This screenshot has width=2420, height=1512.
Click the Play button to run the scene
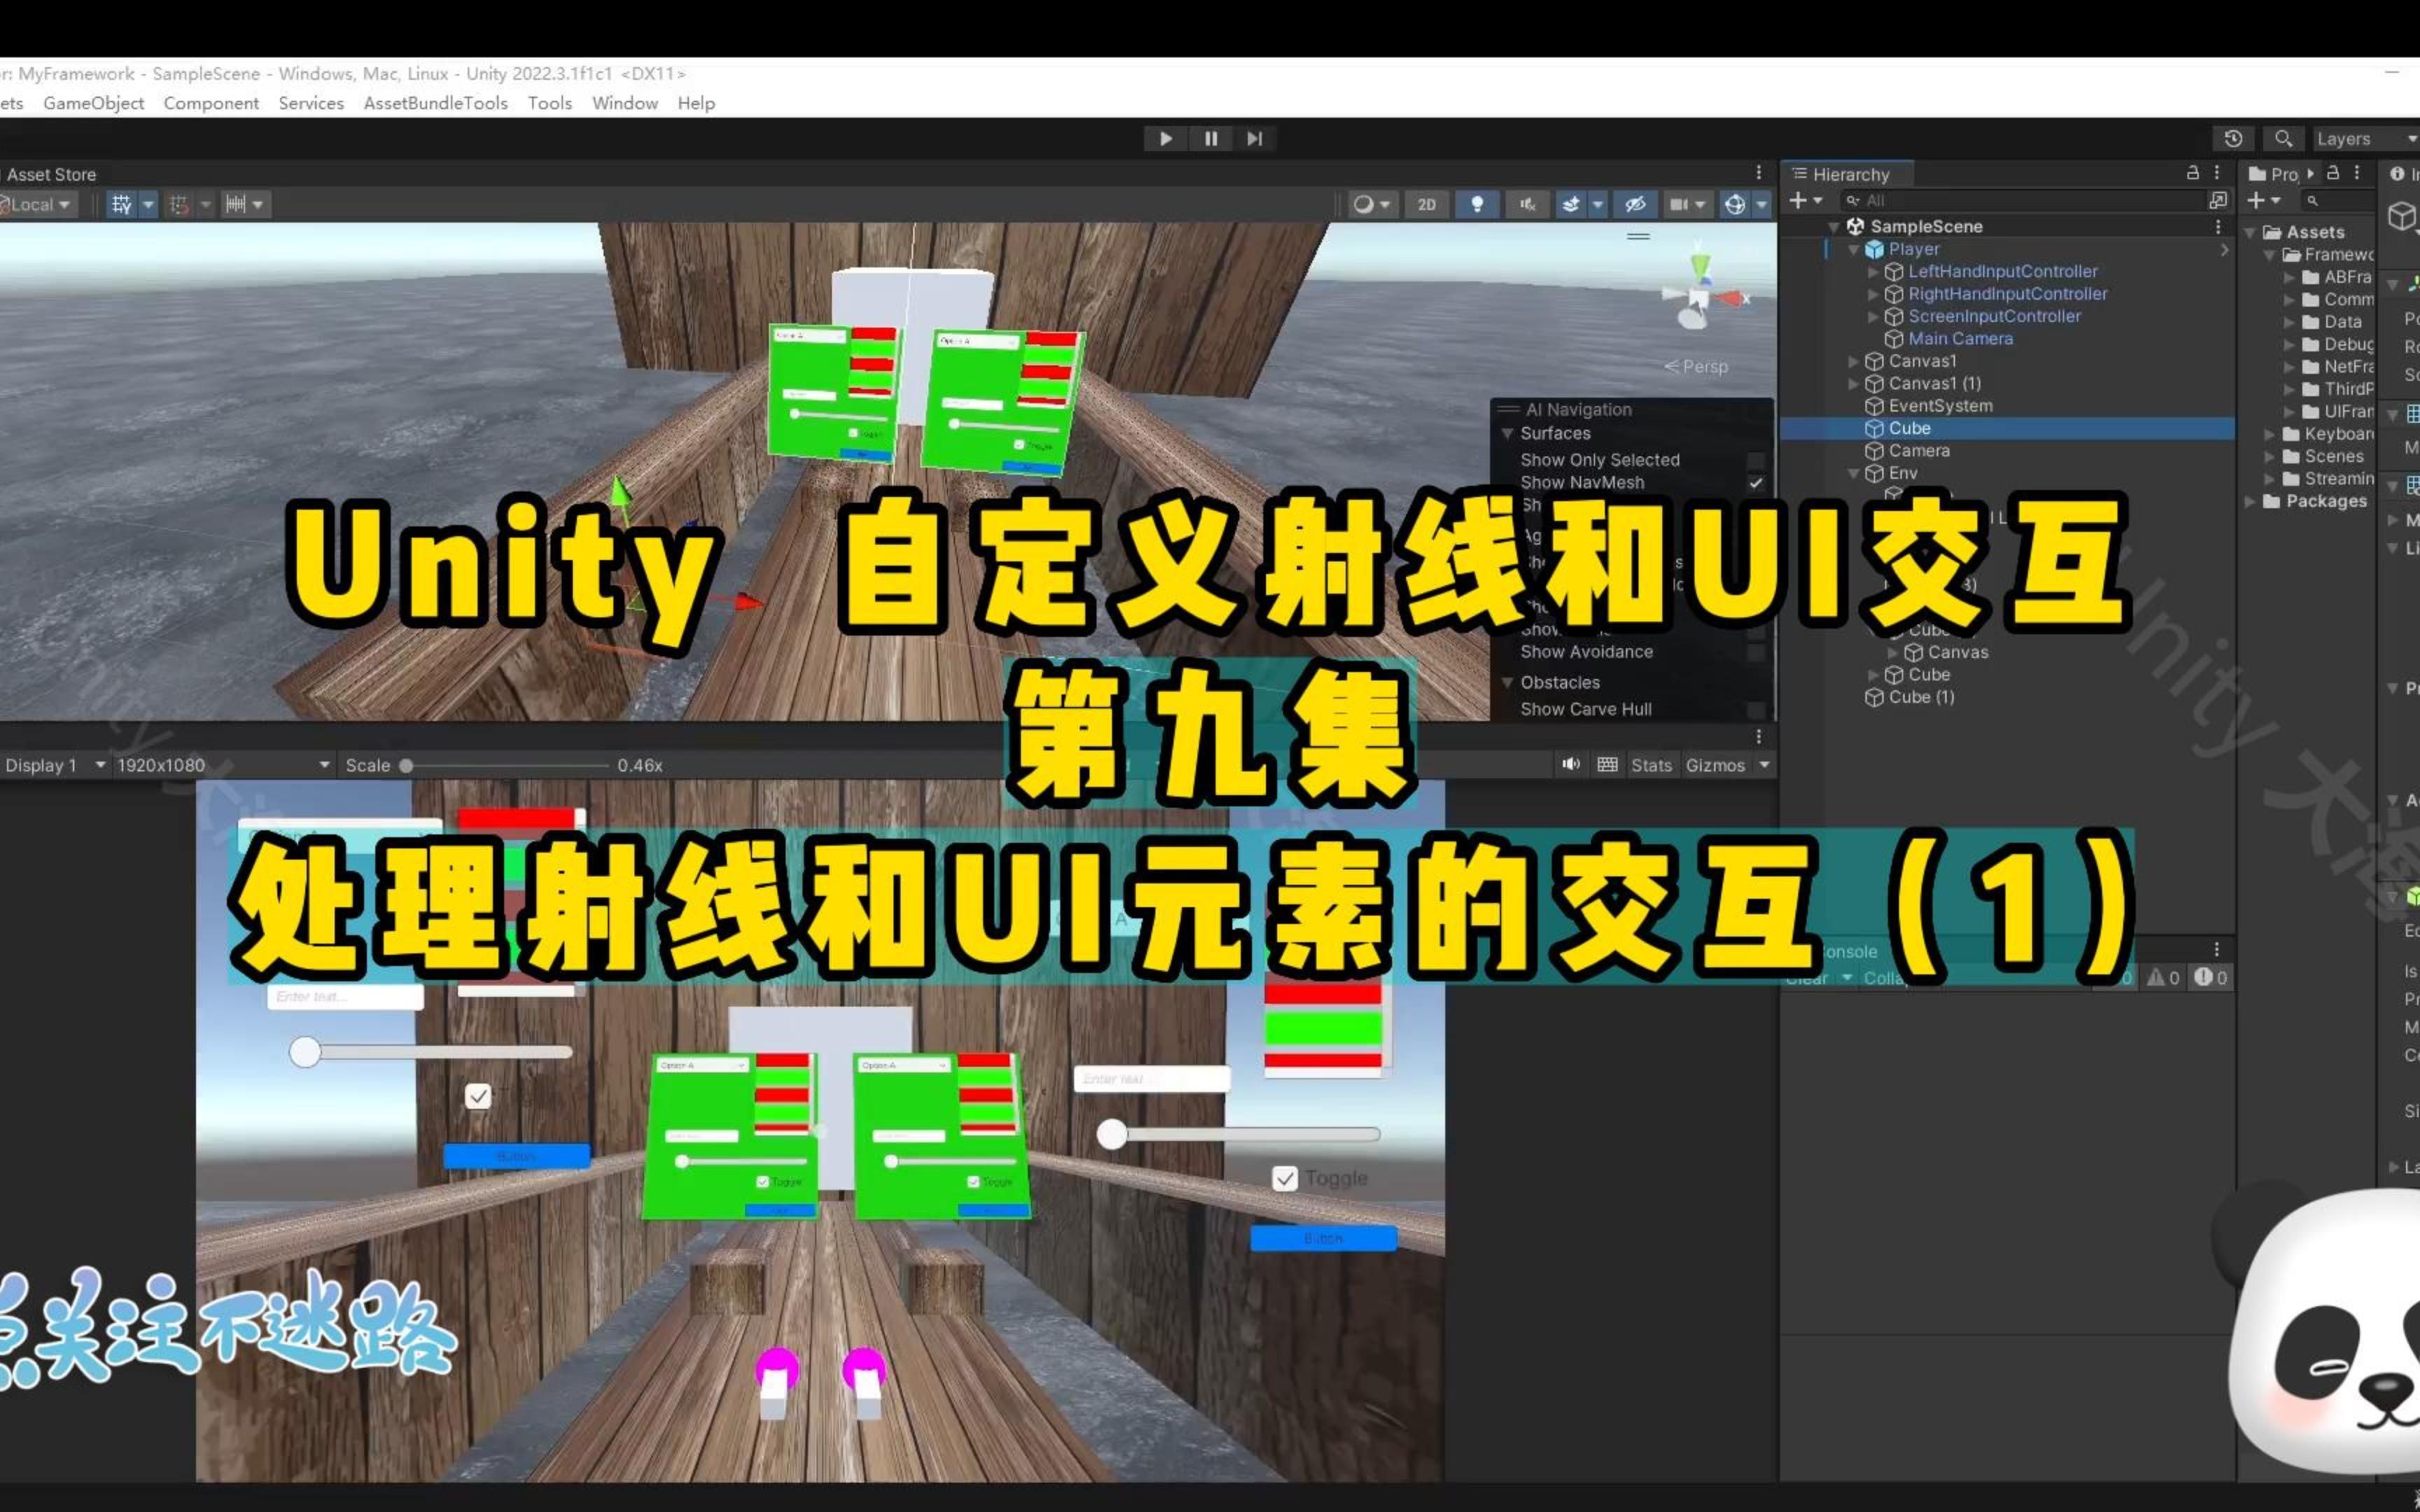1165,138
